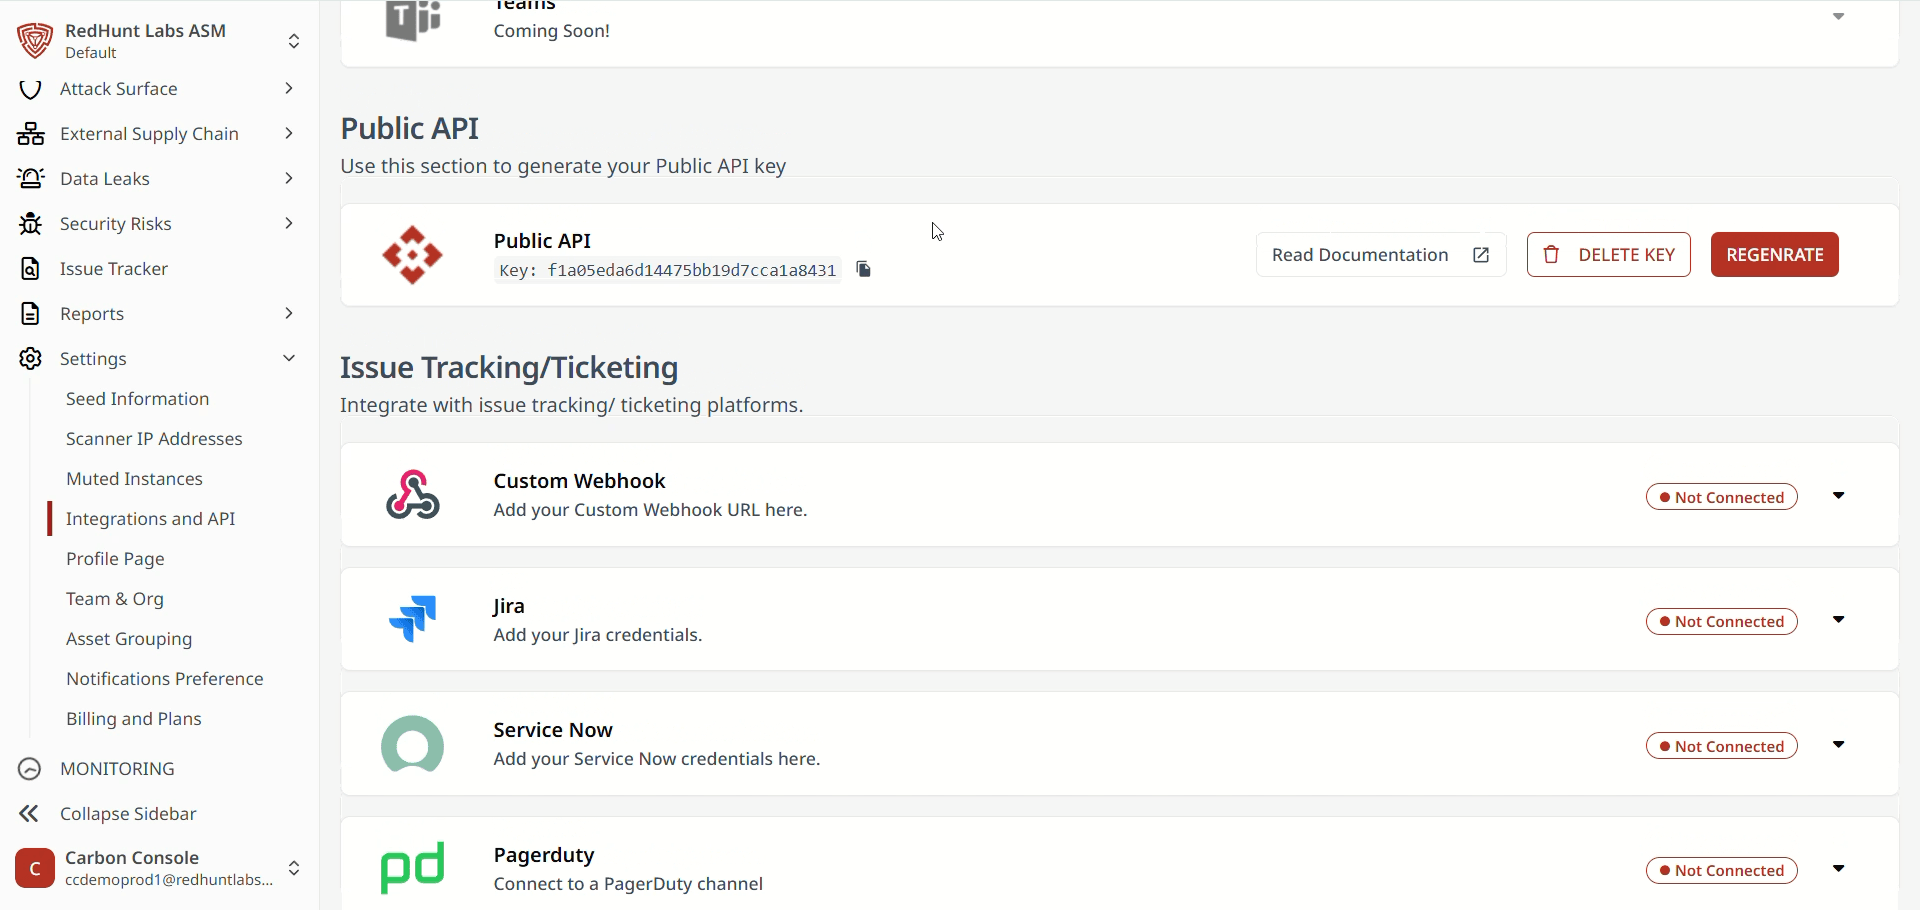1920x910 pixels.
Task: Open the Carbon Console account menu arrows
Action: [x=294, y=868]
